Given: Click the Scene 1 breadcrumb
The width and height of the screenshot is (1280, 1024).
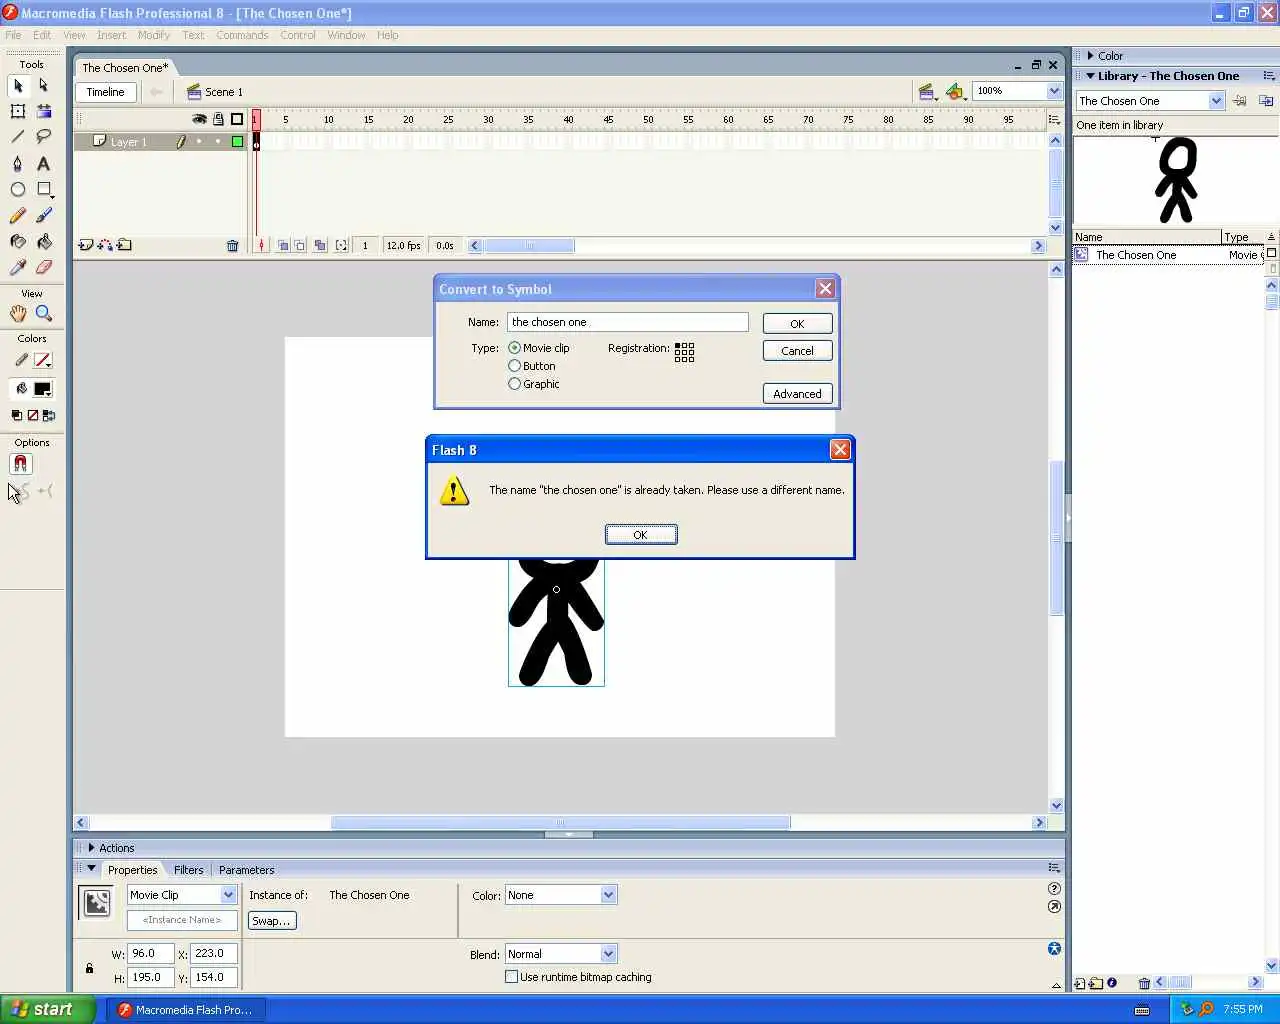Looking at the screenshot, I should 214,92.
